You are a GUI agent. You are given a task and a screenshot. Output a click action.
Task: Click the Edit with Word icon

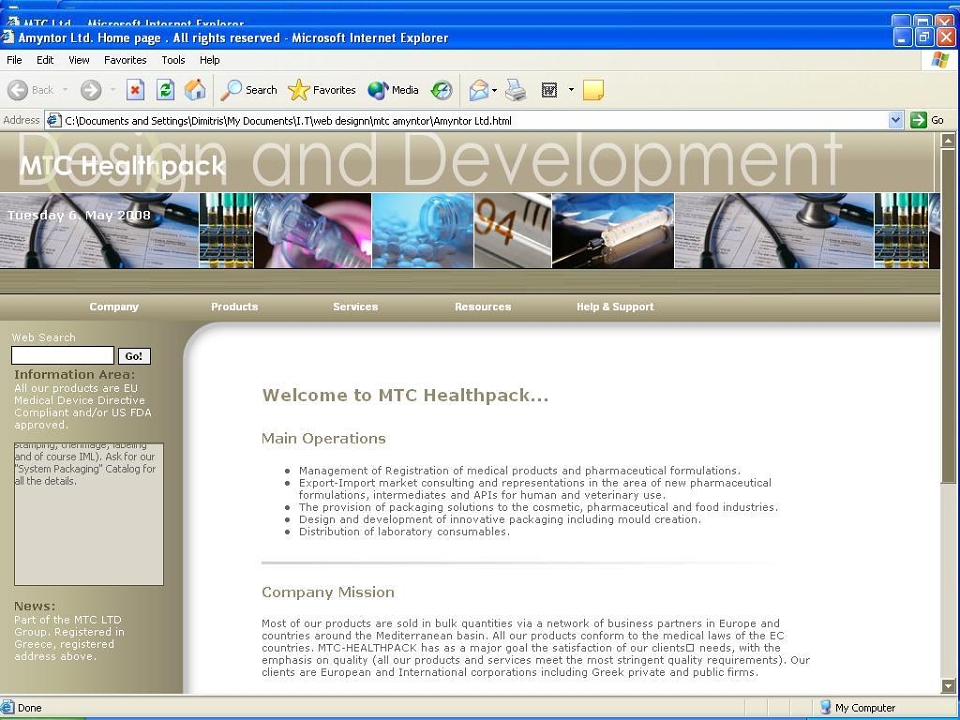pos(549,91)
